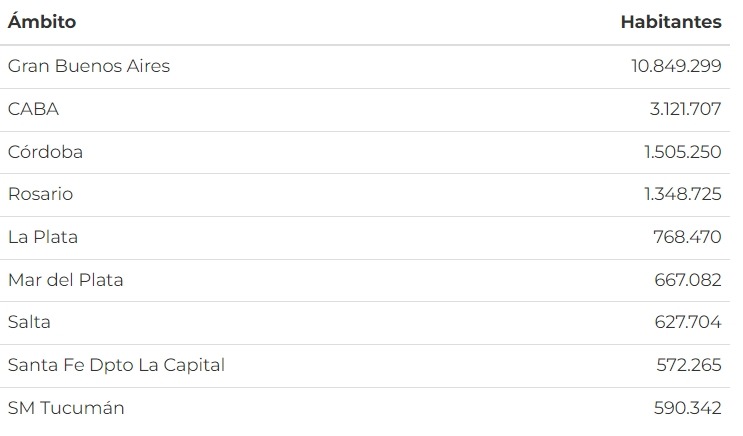This screenshot has width=743, height=436.
Task: Select the 1.348.725 value for Rosario
Action: tap(683, 194)
